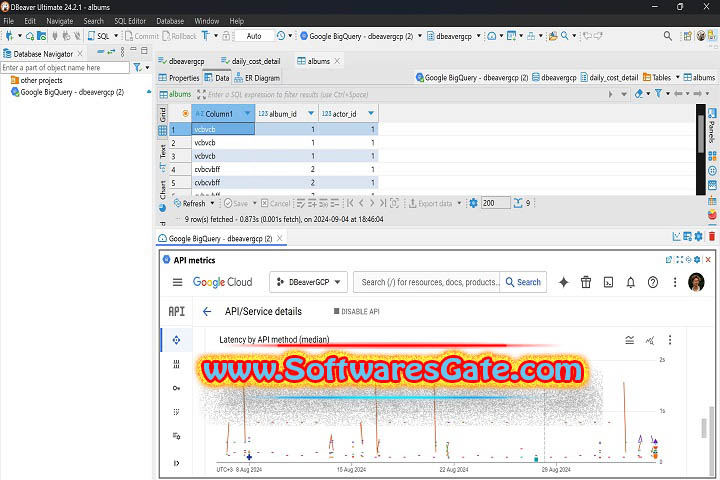Switch to Chart view side tab

163,195
